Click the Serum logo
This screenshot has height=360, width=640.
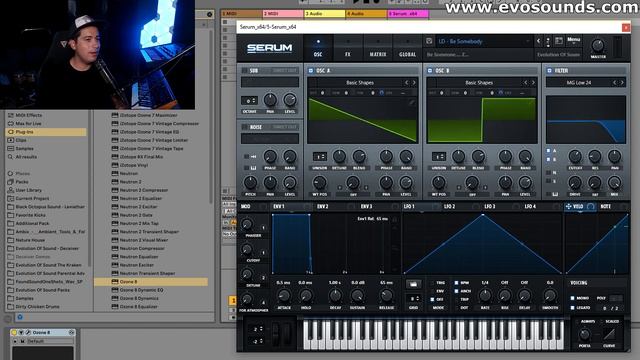270,48
